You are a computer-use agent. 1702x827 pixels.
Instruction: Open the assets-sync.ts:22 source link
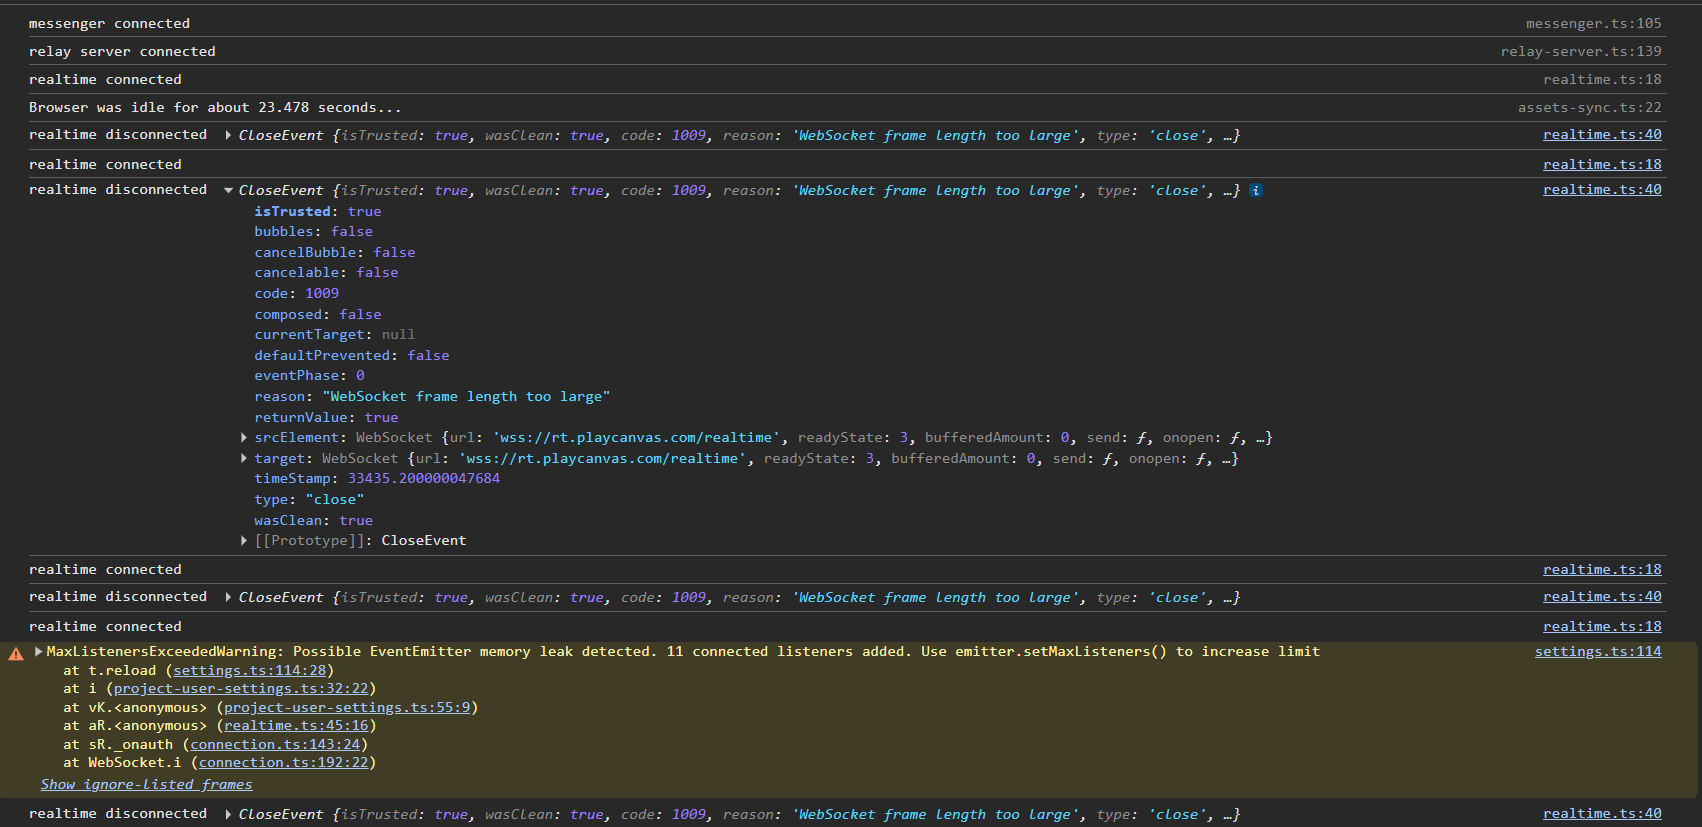pyautogui.click(x=1589, y=107)
